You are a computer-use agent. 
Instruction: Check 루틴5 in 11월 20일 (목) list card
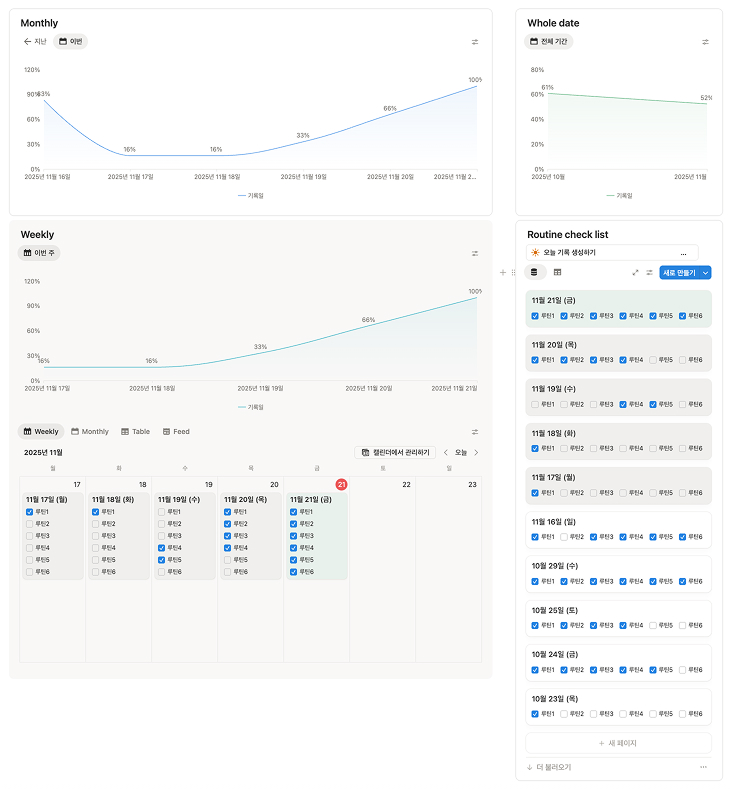654,360
